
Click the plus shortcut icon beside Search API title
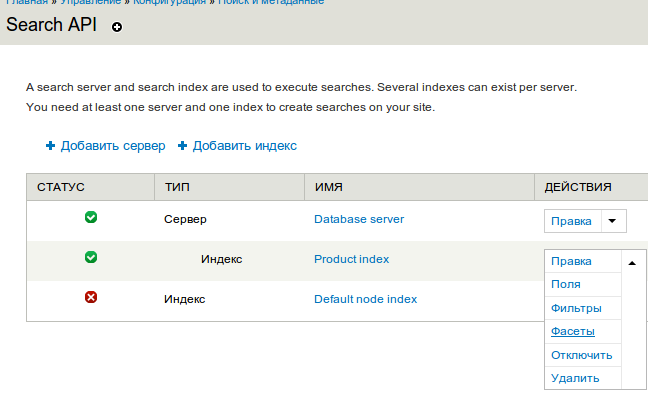[x=117, y=27]
